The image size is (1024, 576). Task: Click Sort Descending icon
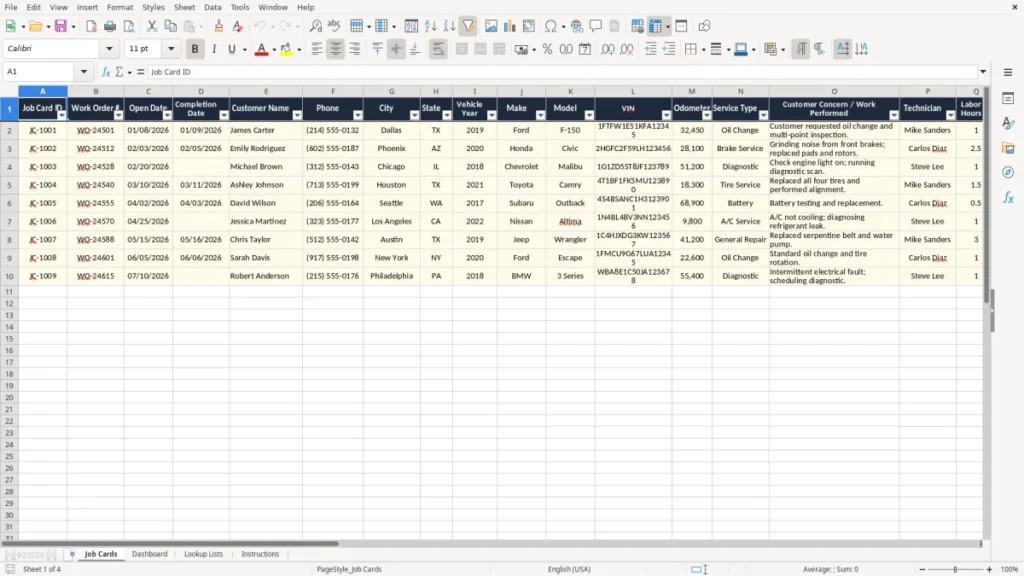[449, 26]
